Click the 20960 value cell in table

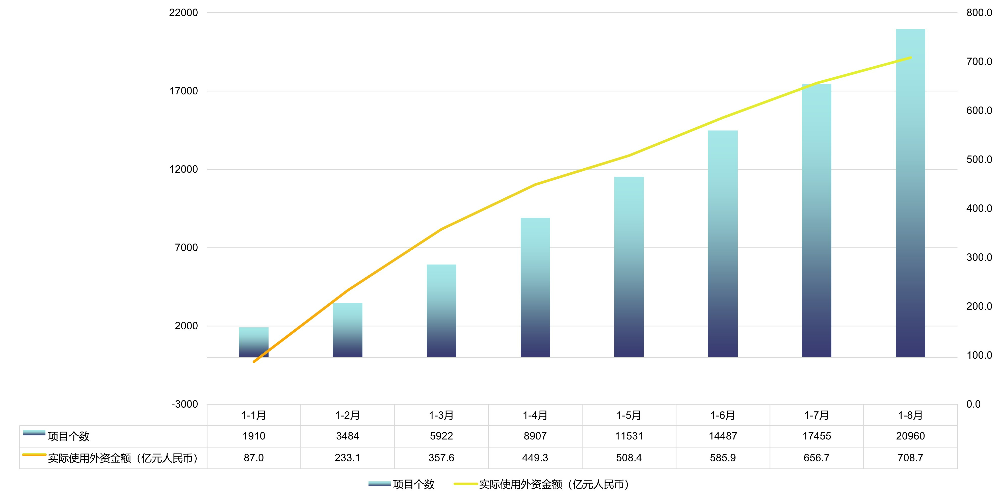(x=910, y=436)
